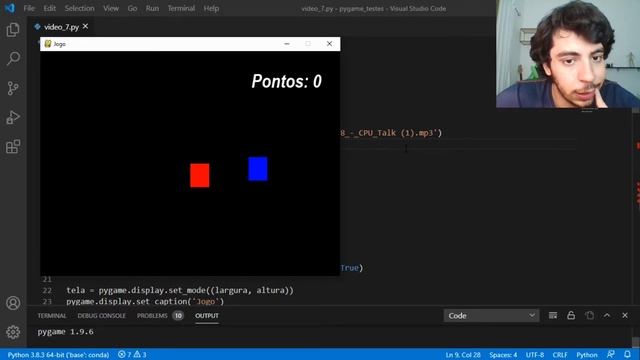Open the Manage gear icon
Viewport: 640px width, 360px height.
point(13,332)
